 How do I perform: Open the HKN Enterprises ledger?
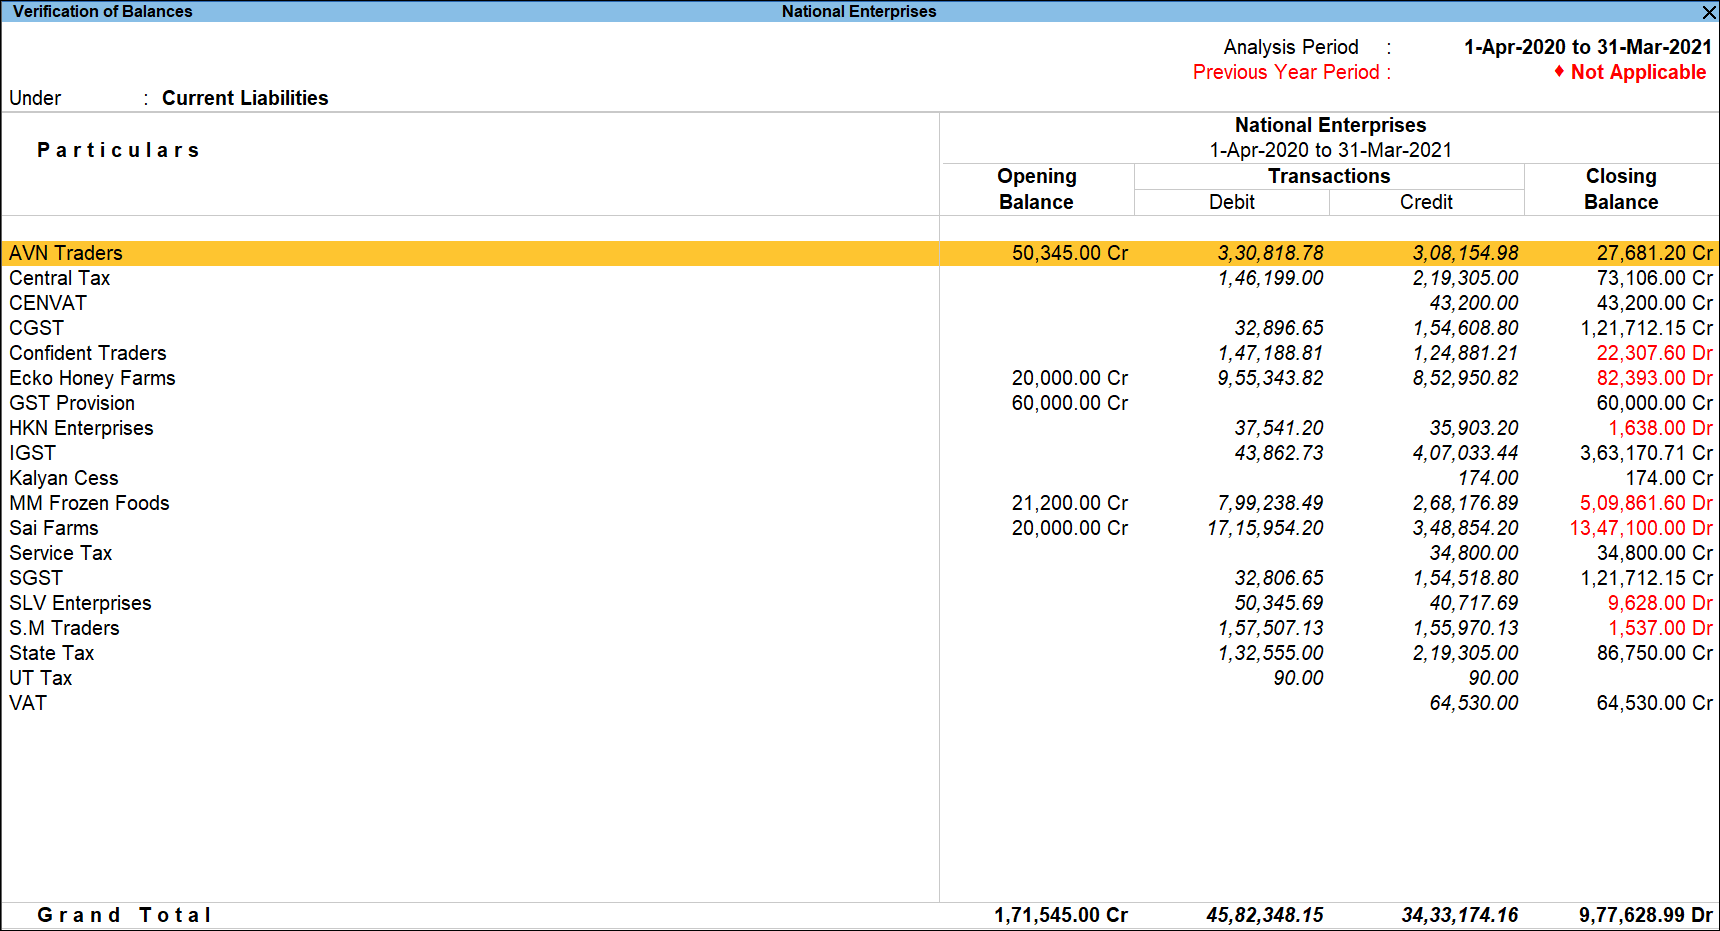(x=81, y=428)
